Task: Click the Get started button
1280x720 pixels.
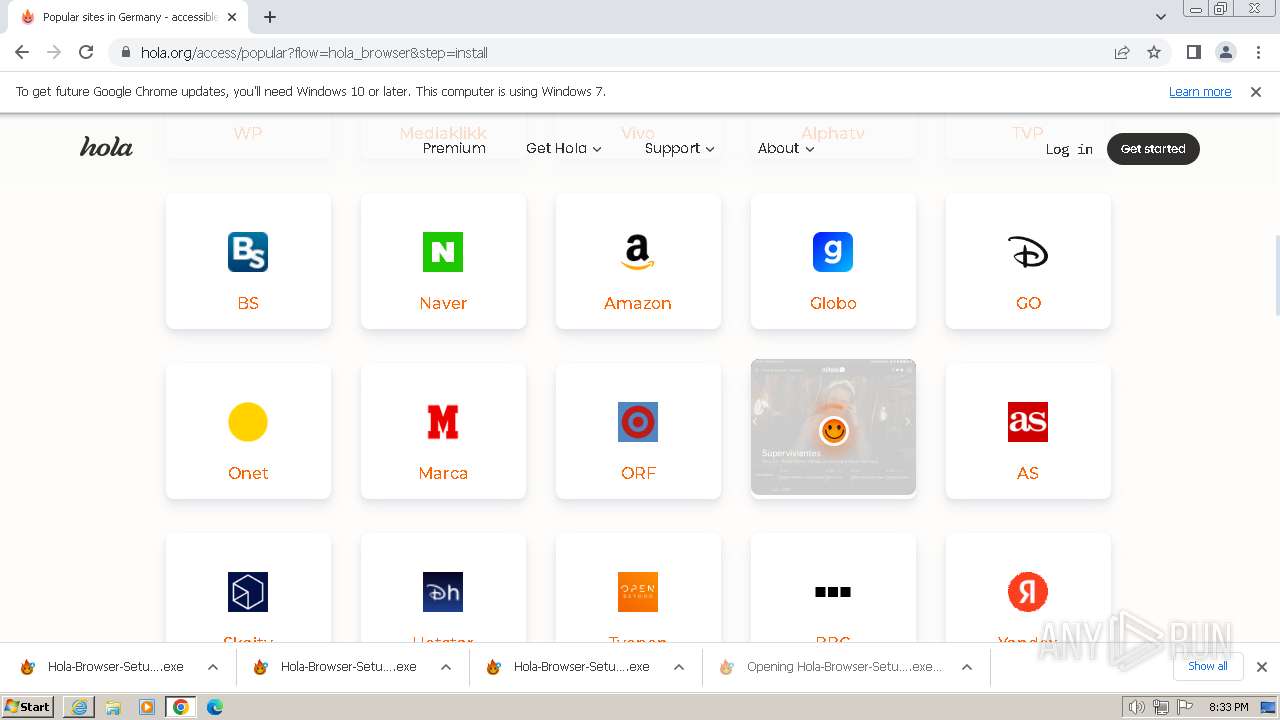Action: point(1153,148)
